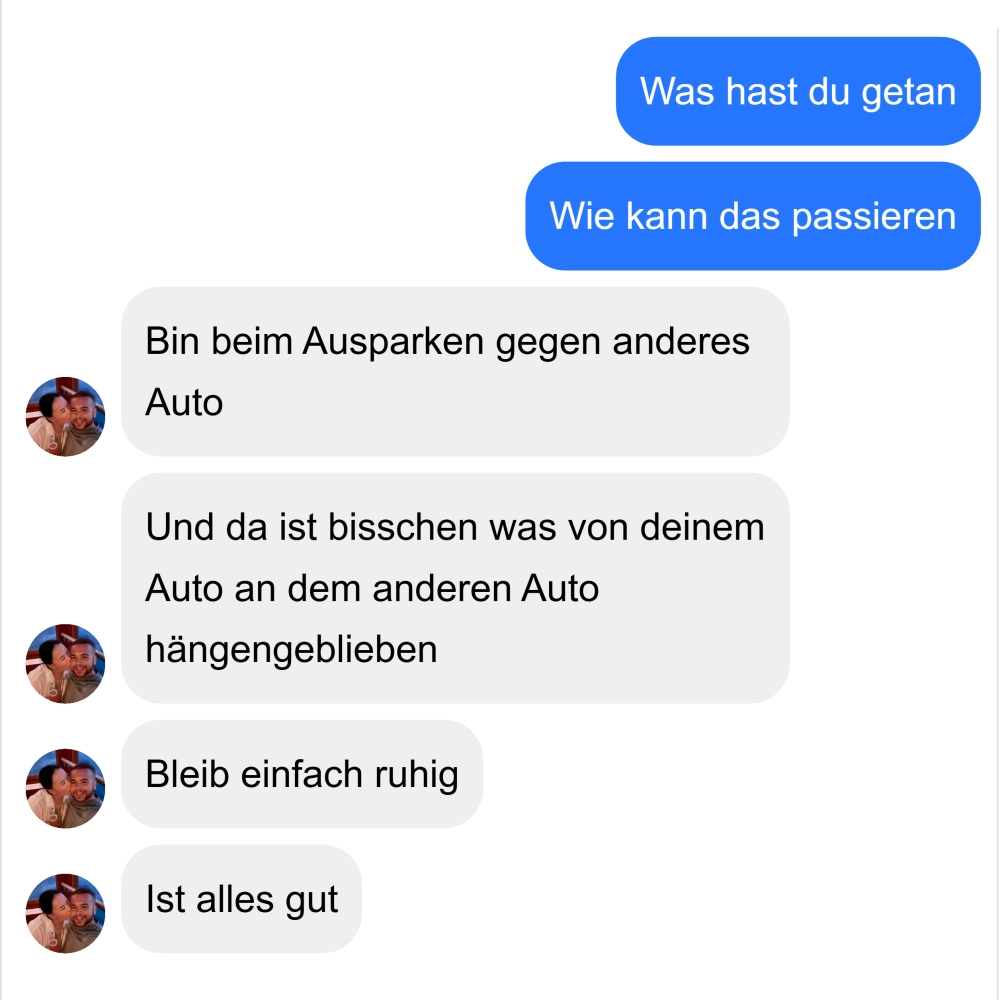This screenshot has height=1000, width=1000.
Task: Click profile picture next to "Bleib einfach ruhig"
Action: point(65,788)
